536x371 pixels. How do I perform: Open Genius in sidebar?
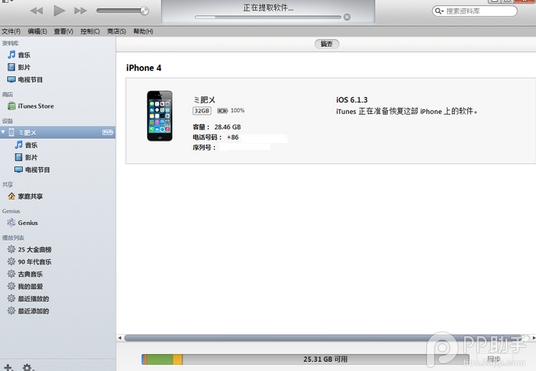23,223
